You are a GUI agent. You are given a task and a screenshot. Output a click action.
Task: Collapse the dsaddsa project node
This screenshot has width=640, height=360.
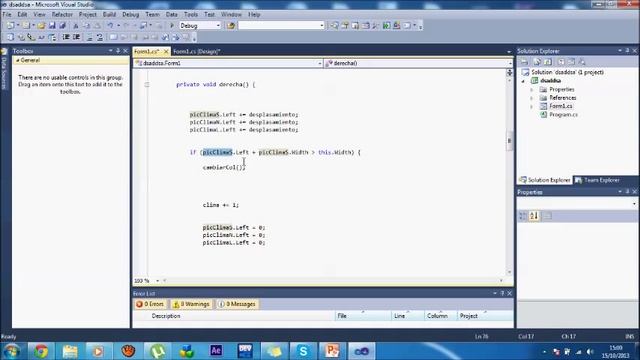523,81
